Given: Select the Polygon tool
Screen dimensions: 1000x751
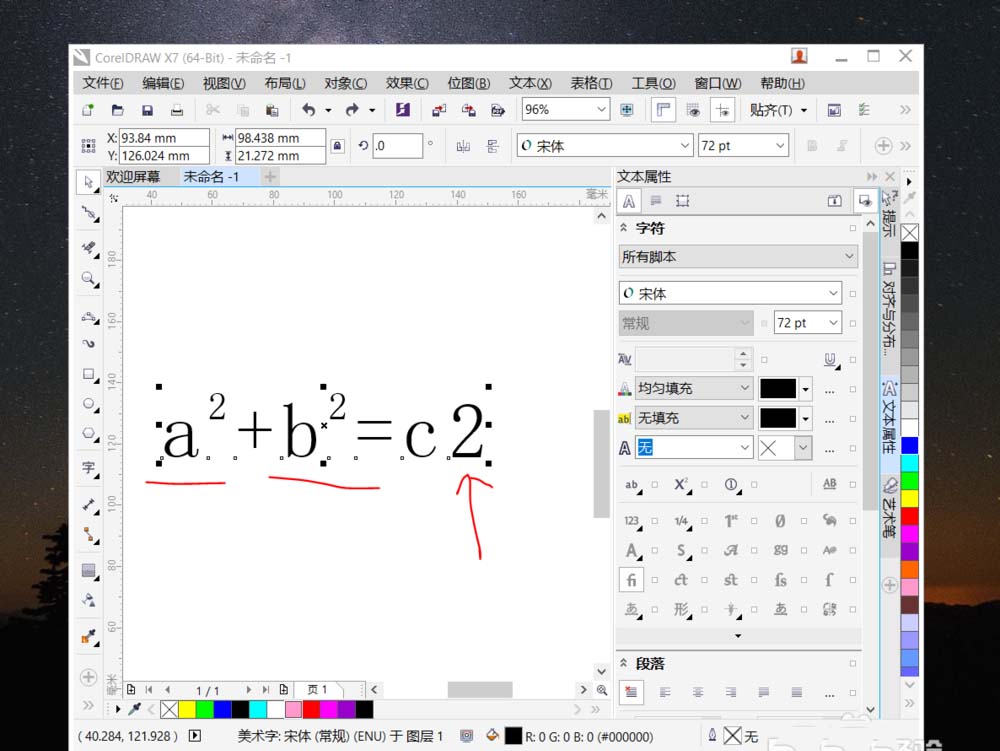Looking at the screenshot, I should point(89,434).
